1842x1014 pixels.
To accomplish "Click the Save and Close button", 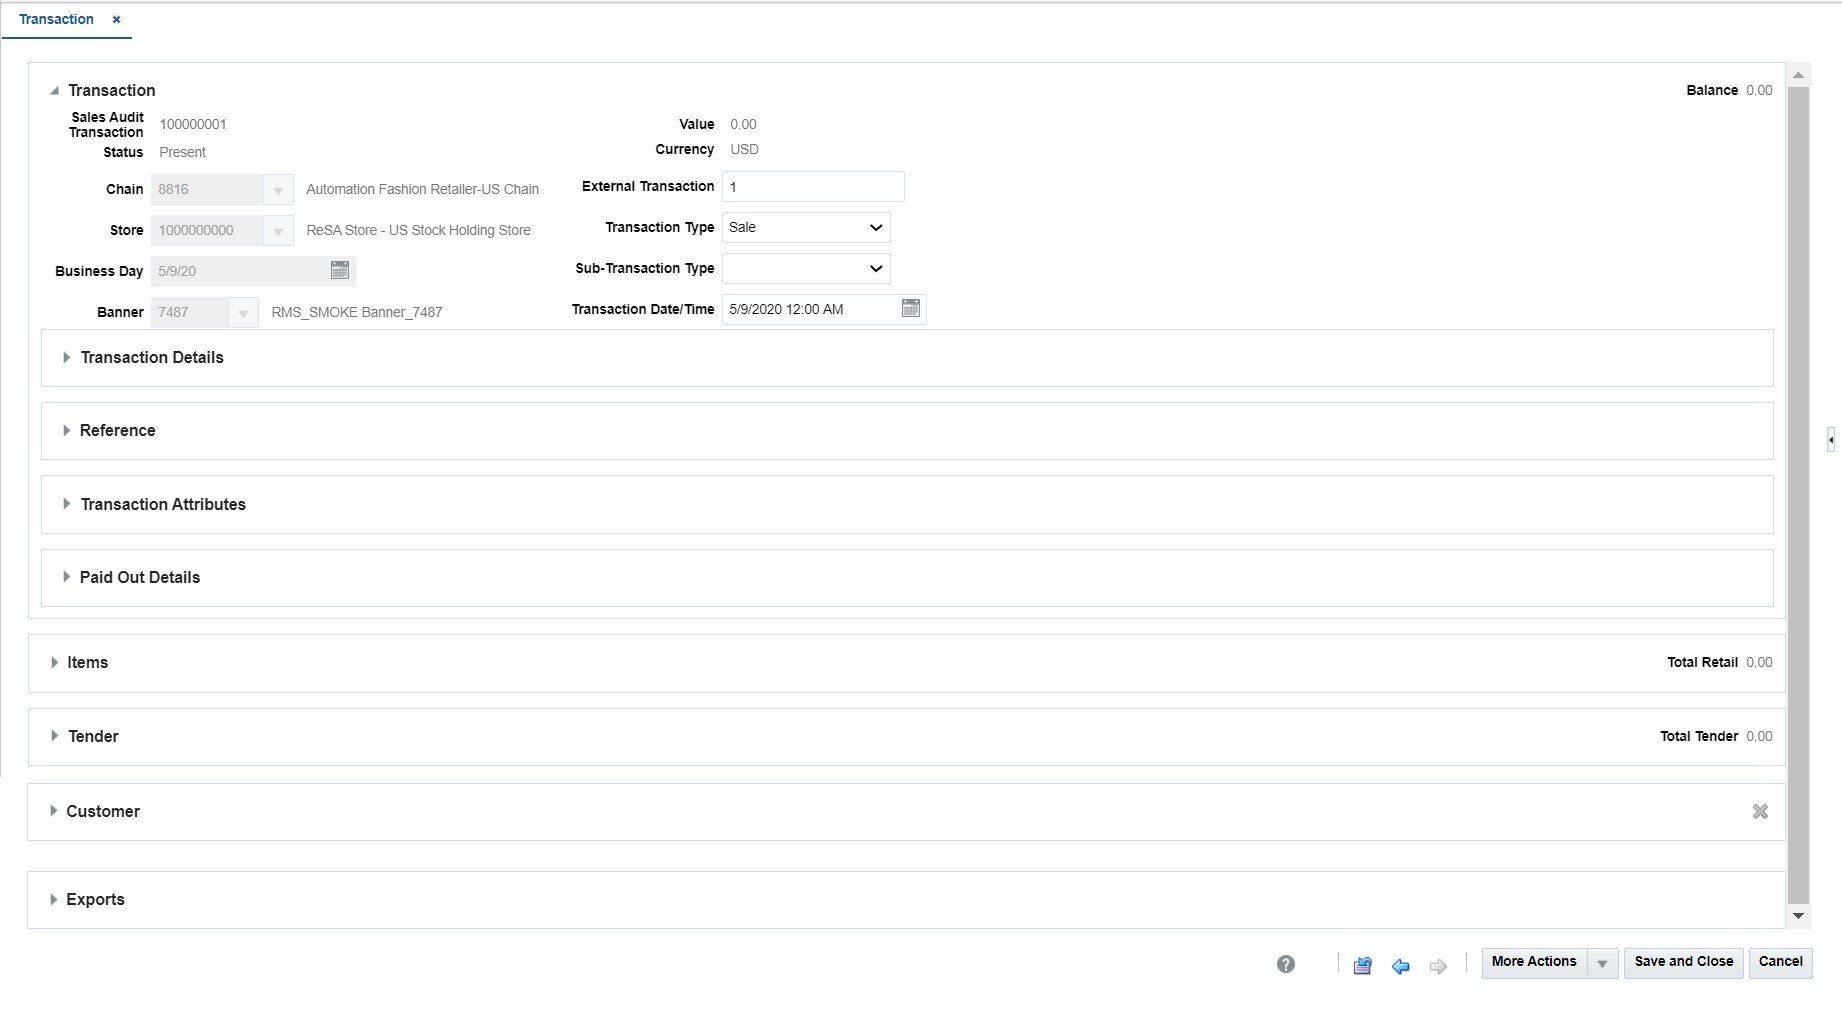I will coord(1683,962).
